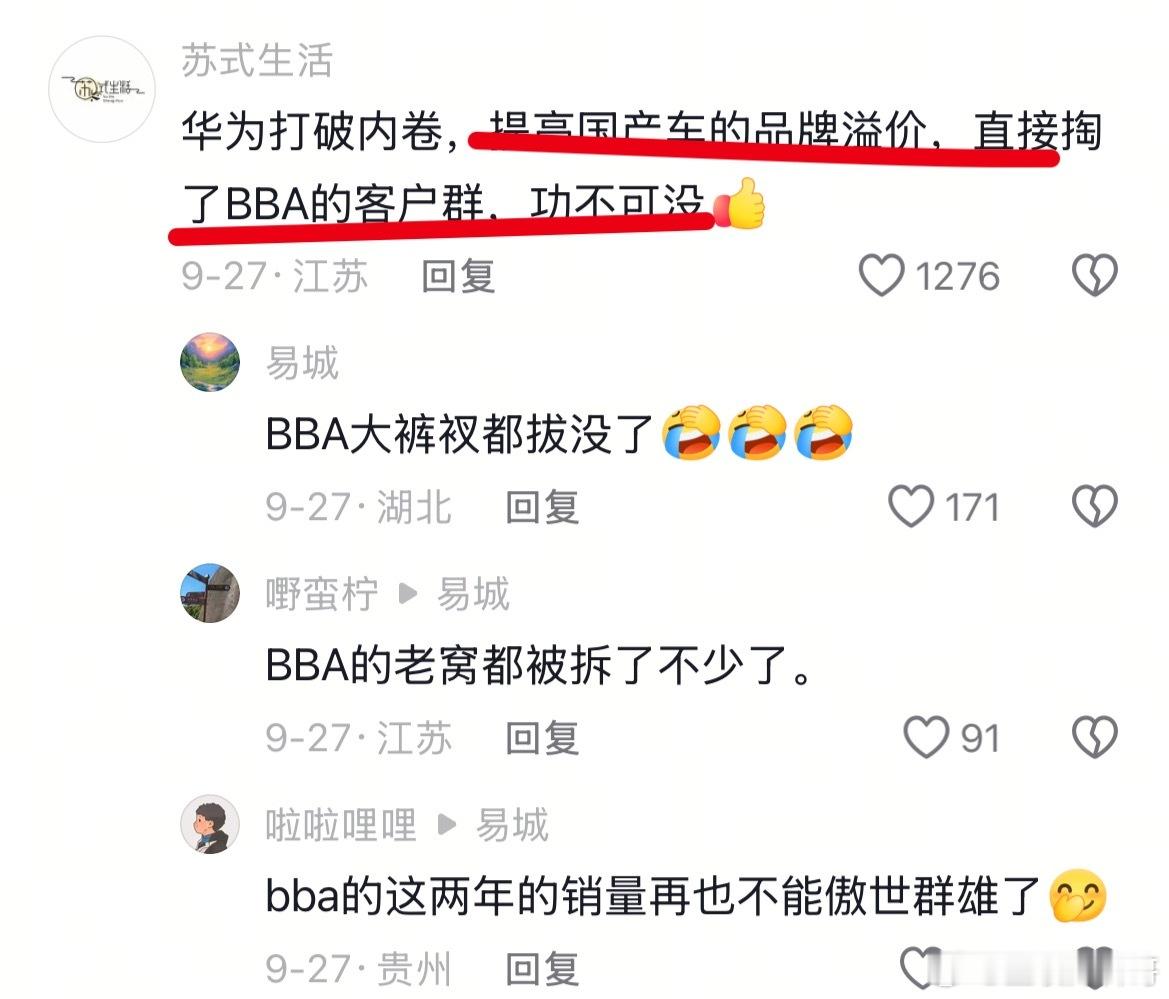
Task: Open the 苏式生活 username link
Action: coord(257,60)
